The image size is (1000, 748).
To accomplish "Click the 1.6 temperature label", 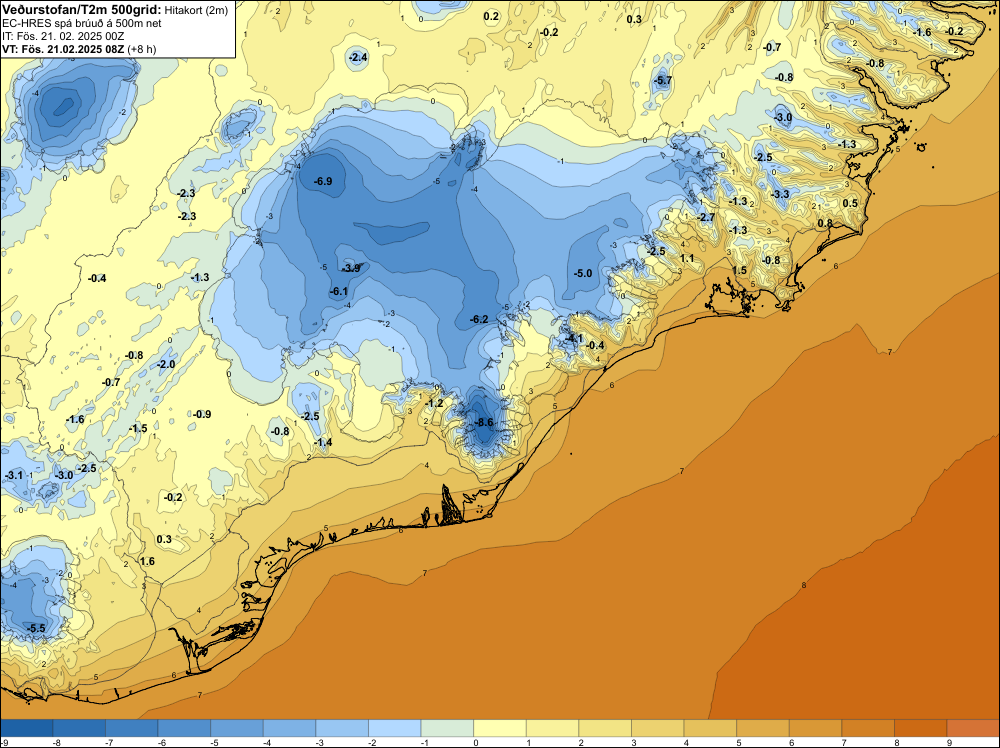I will tap(147, 561).
